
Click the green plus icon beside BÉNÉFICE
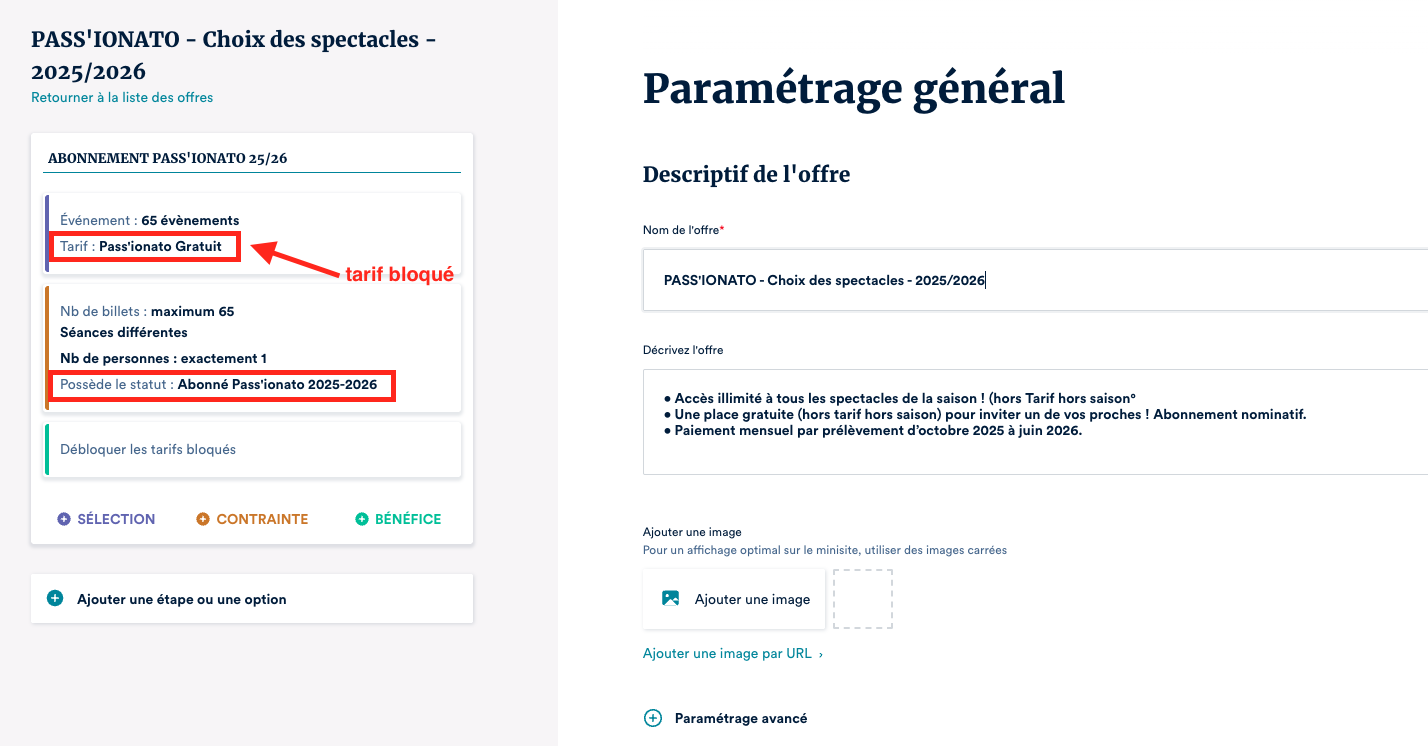coord(362,519)
